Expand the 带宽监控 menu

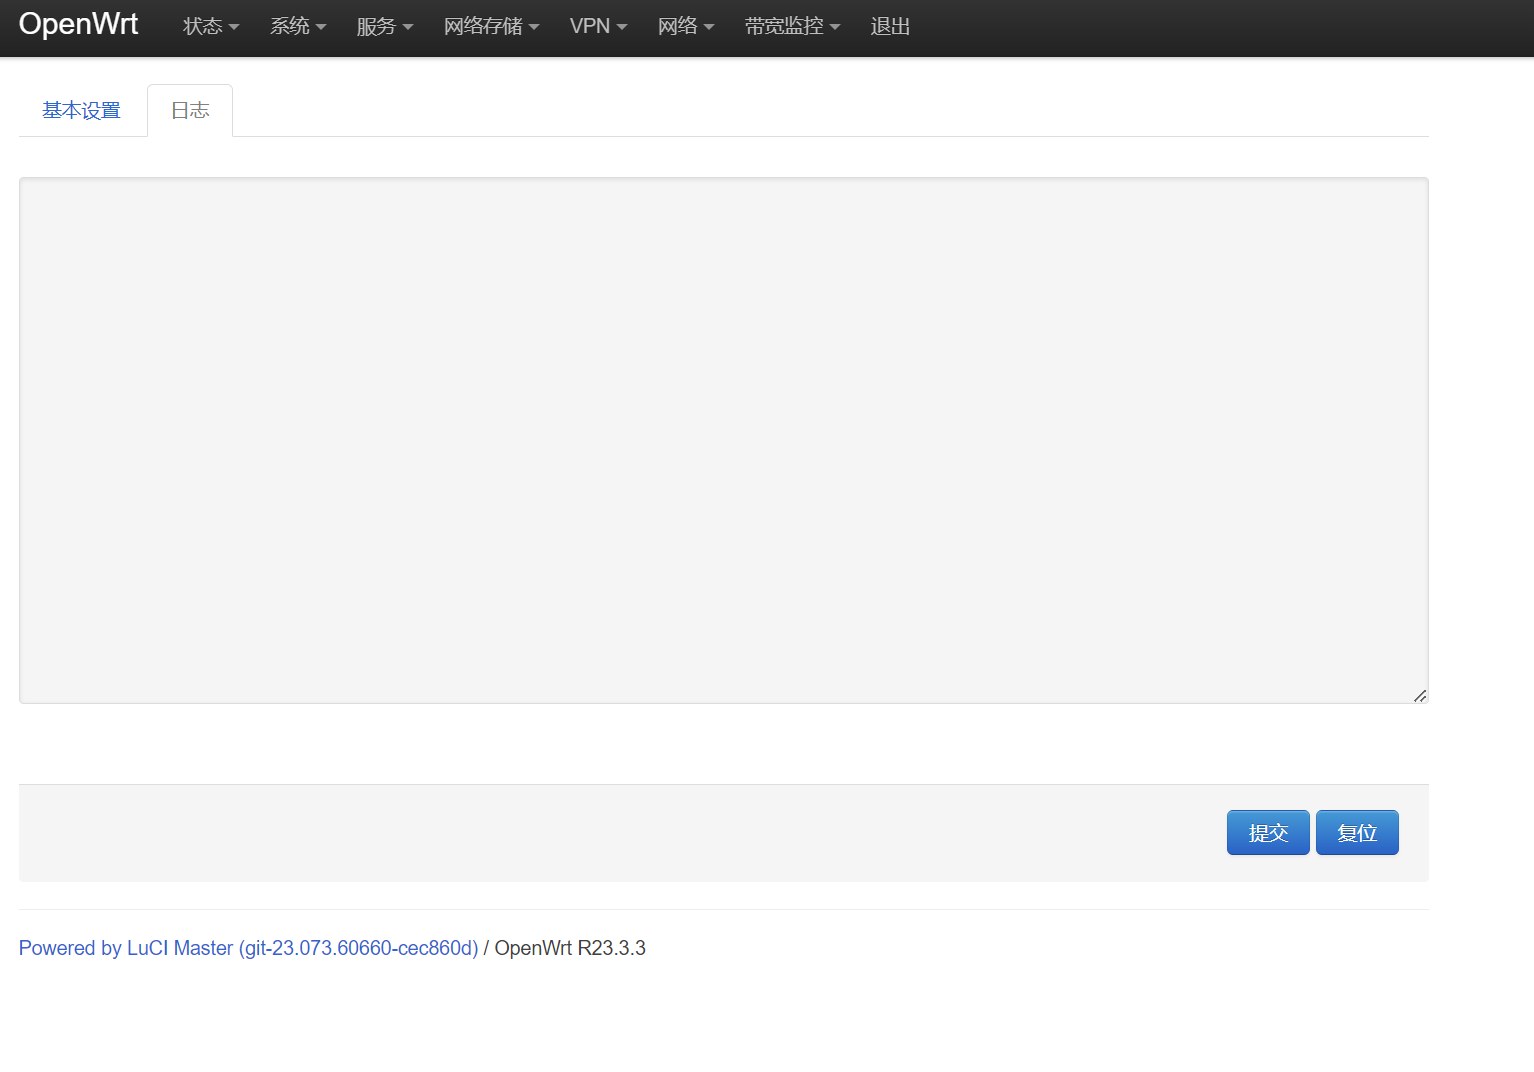[792, 27]
